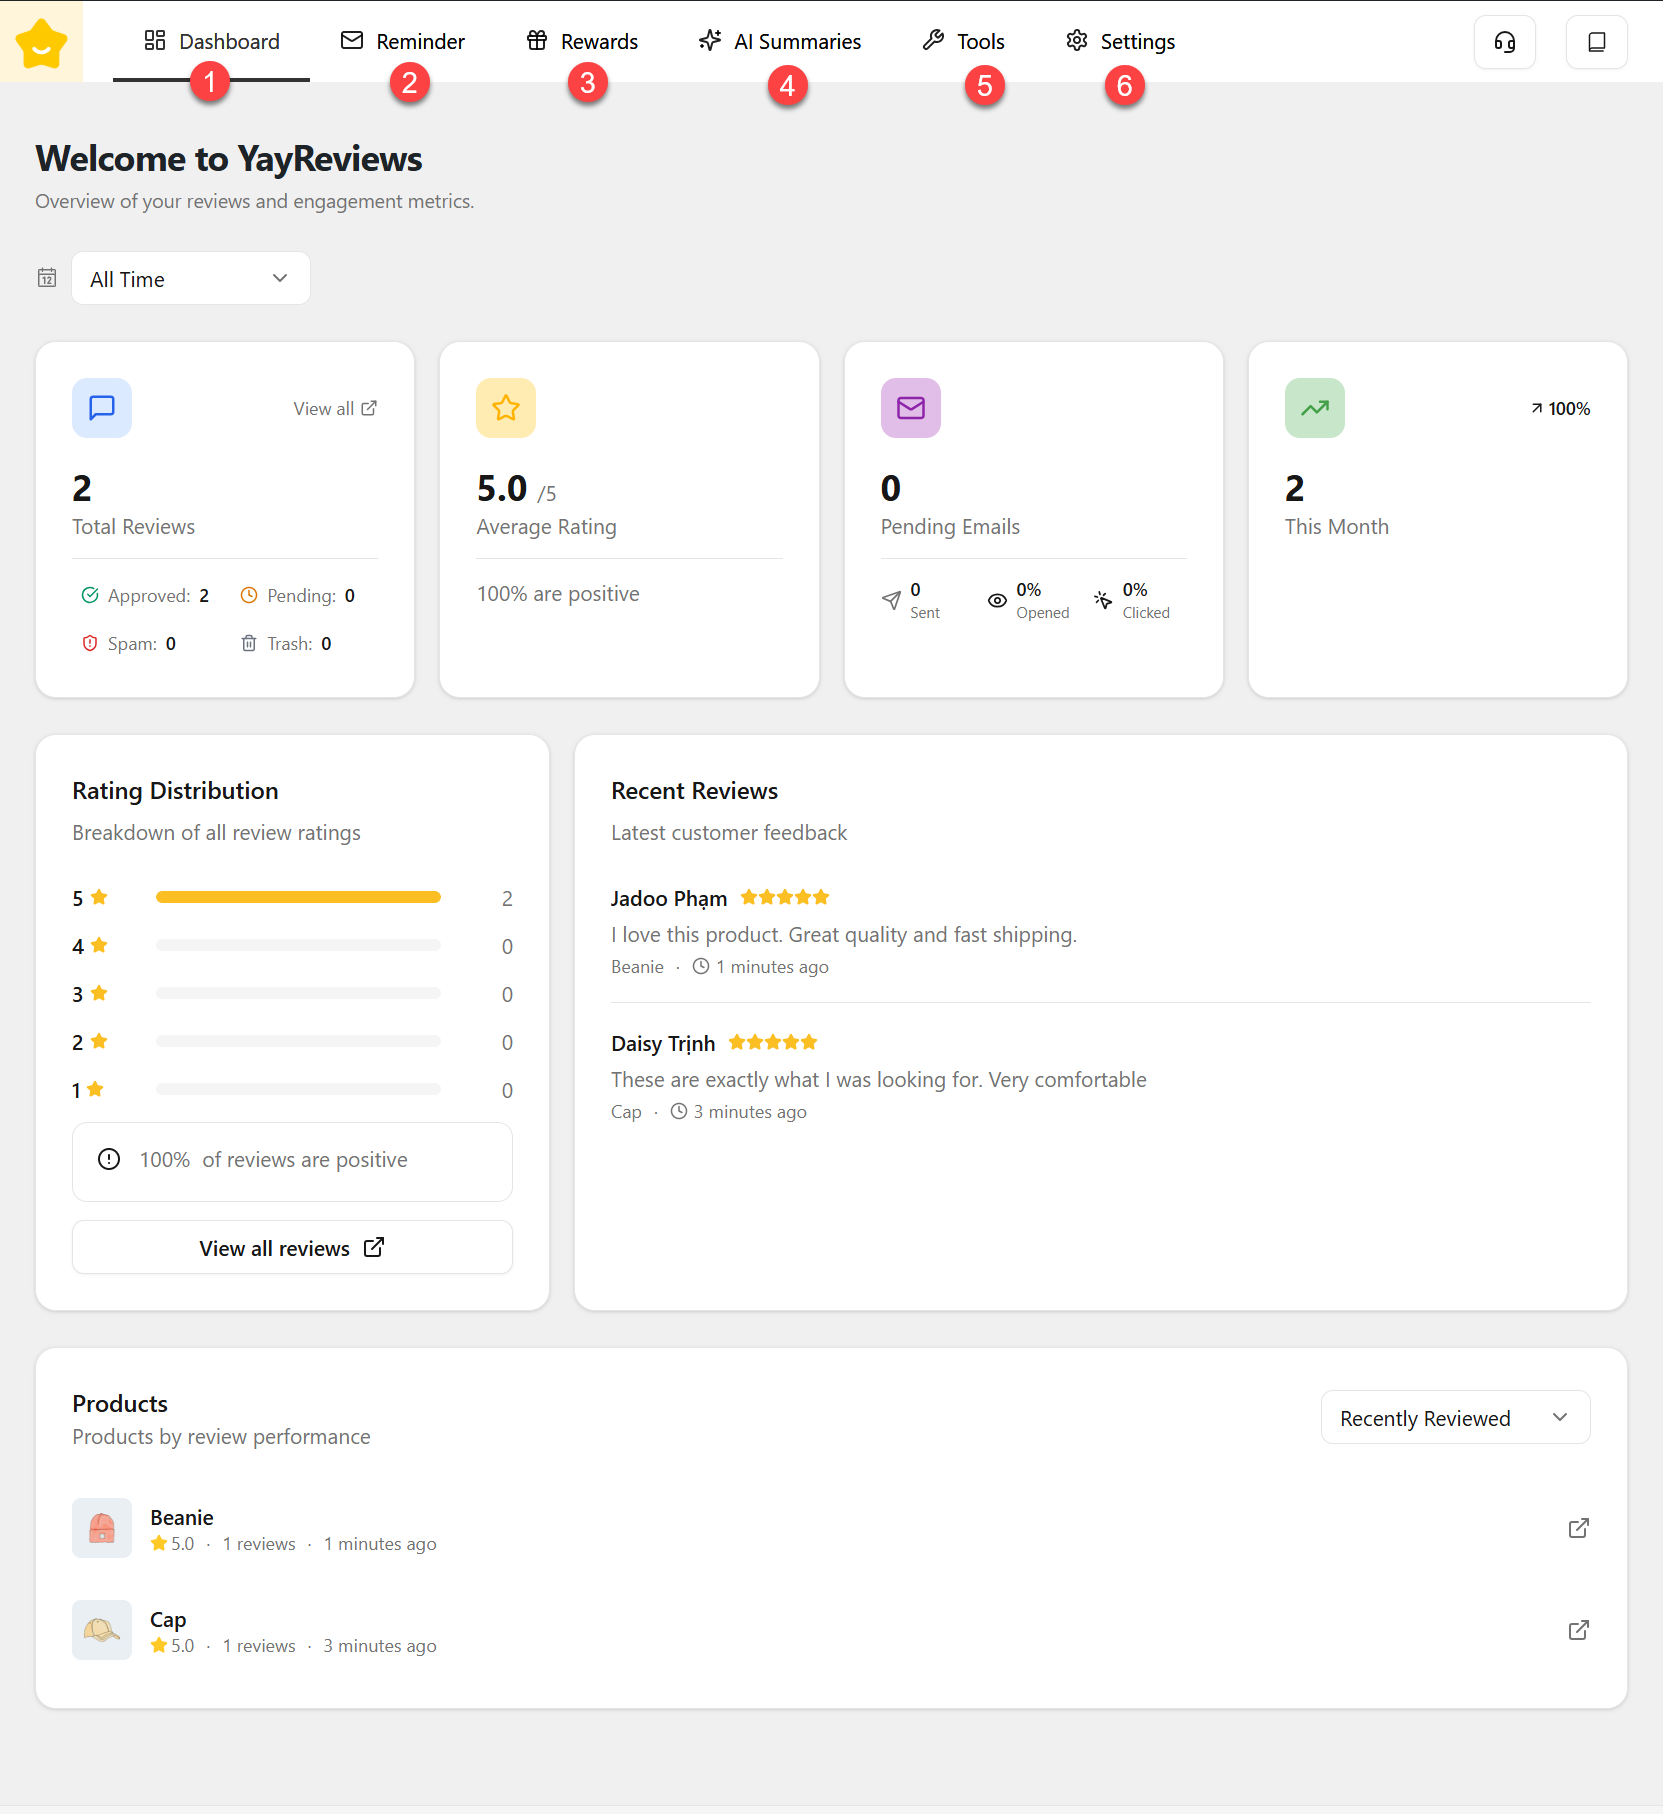Select the Beanie product thumbnail
Screen dimensions: 1663x1814
(102, 1528)
